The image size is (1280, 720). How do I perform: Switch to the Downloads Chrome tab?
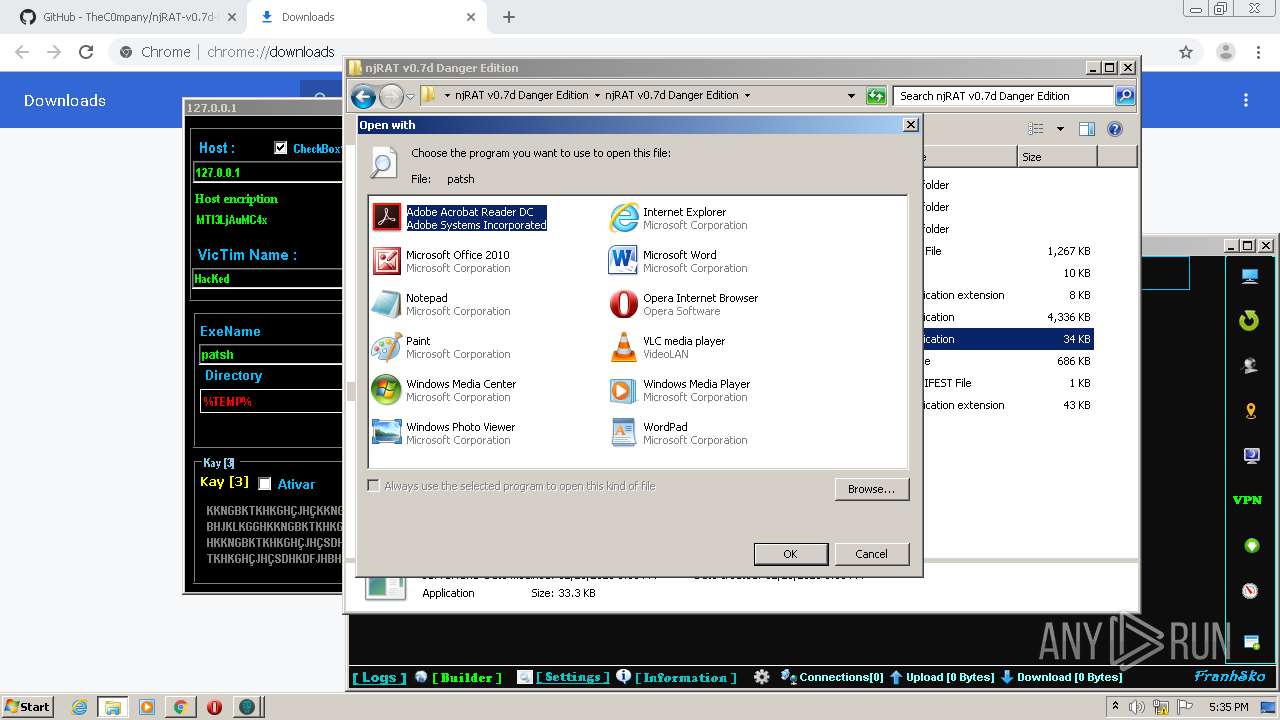coord(366,17)
